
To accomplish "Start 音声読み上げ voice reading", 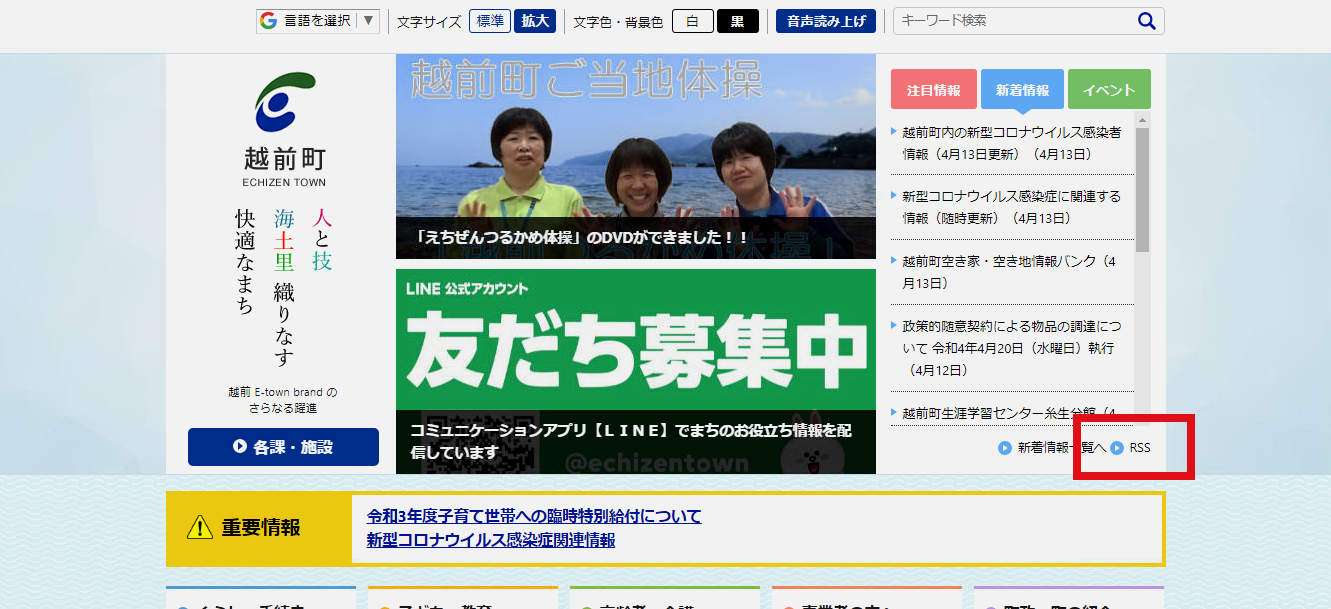I will pos(826,21).
